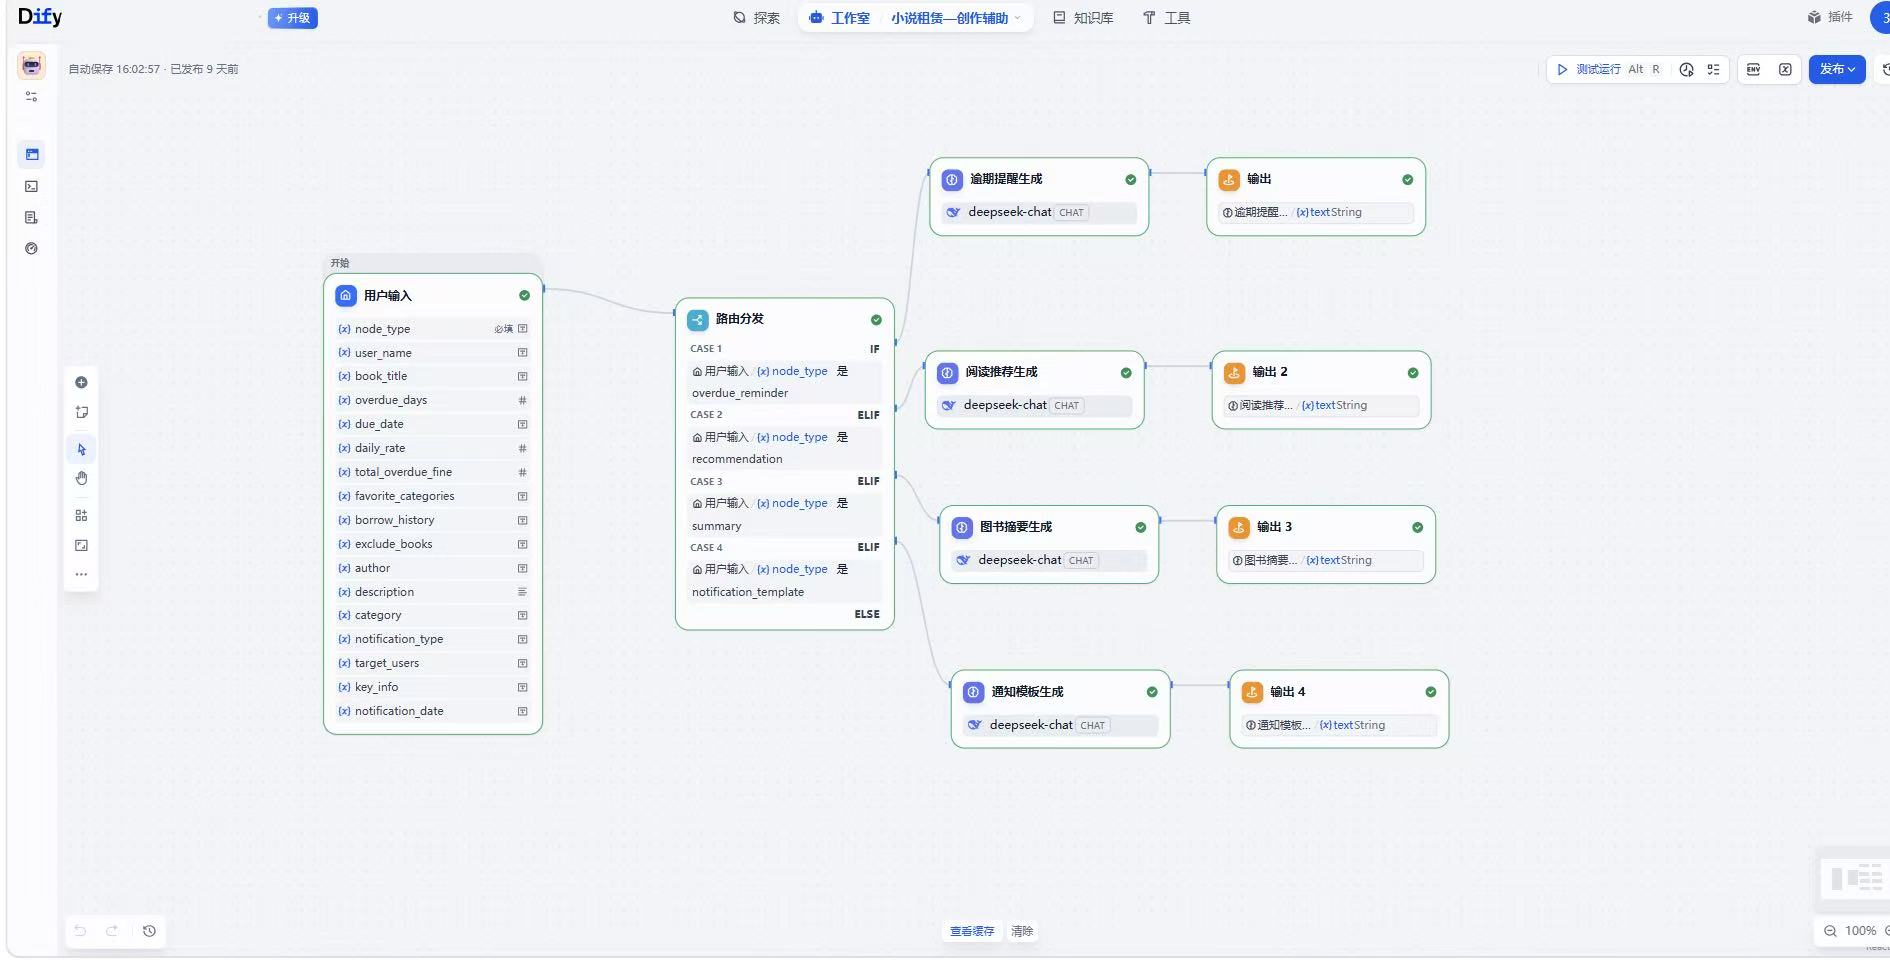Screen dimensions: 1890x960
Task: Open the 发布 publish dropdown
Action: pos(1837,69)
